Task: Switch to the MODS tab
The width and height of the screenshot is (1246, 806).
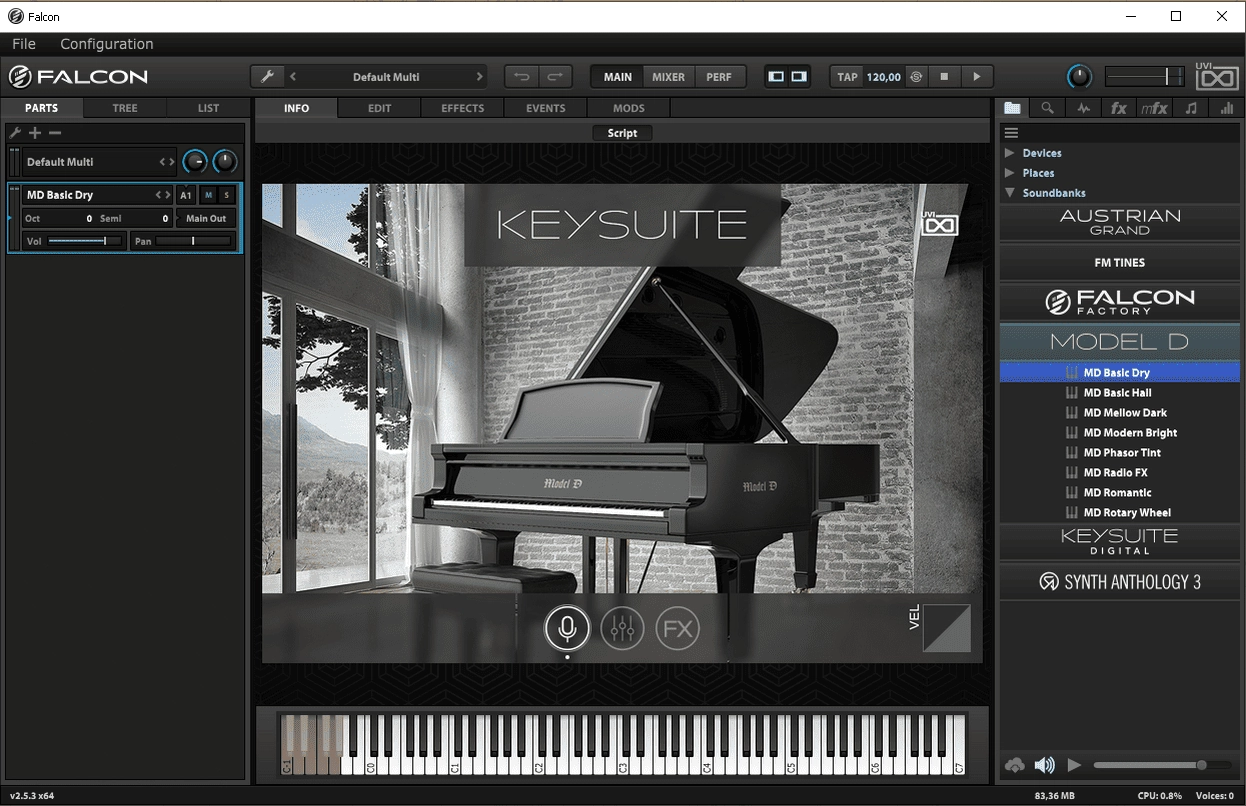Action: coord(629,108)
